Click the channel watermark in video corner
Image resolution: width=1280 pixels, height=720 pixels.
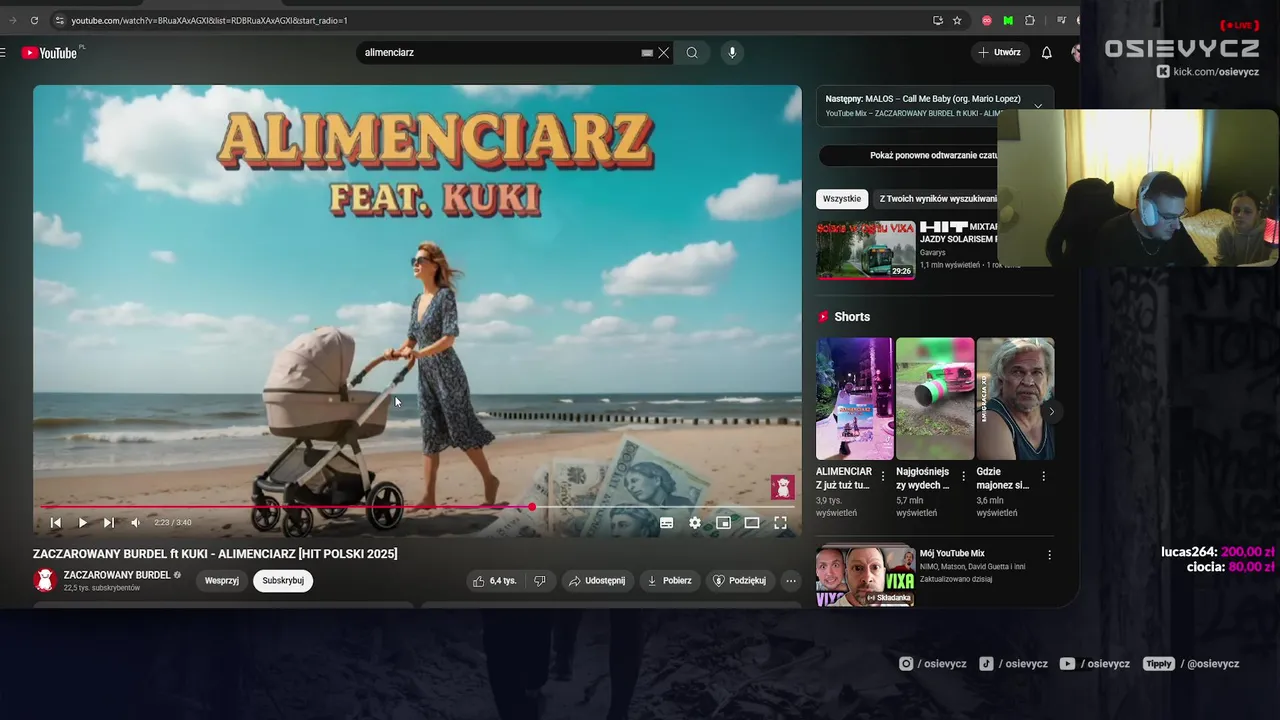[x=782, y=487]
